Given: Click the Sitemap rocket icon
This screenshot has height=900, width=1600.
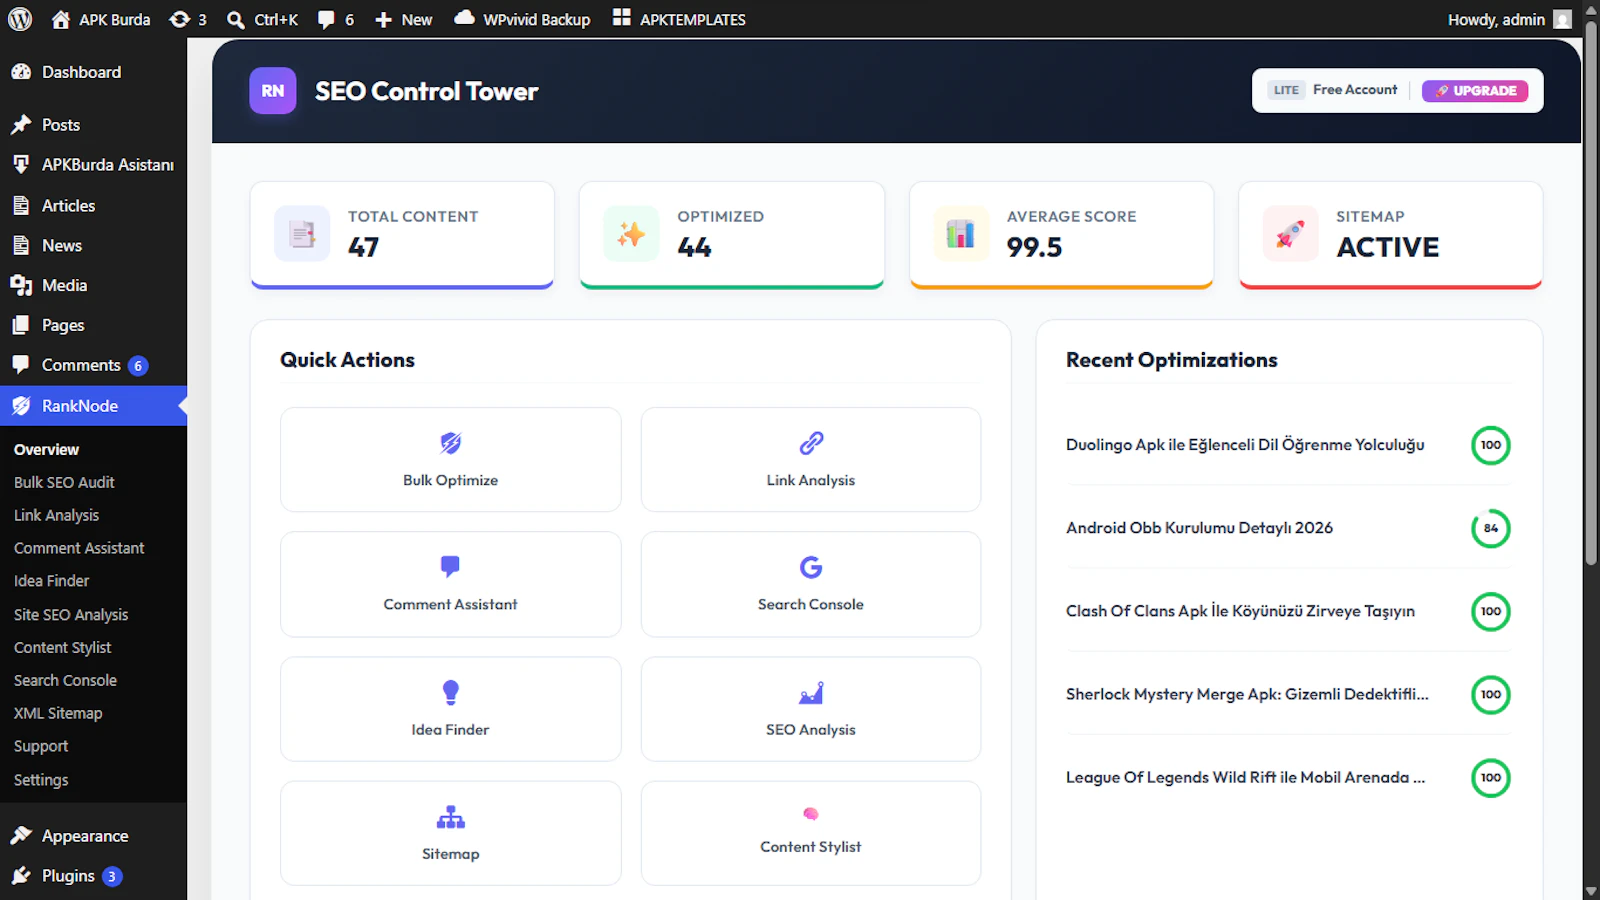Looking at the screenshot, I should click(1290, 234).
